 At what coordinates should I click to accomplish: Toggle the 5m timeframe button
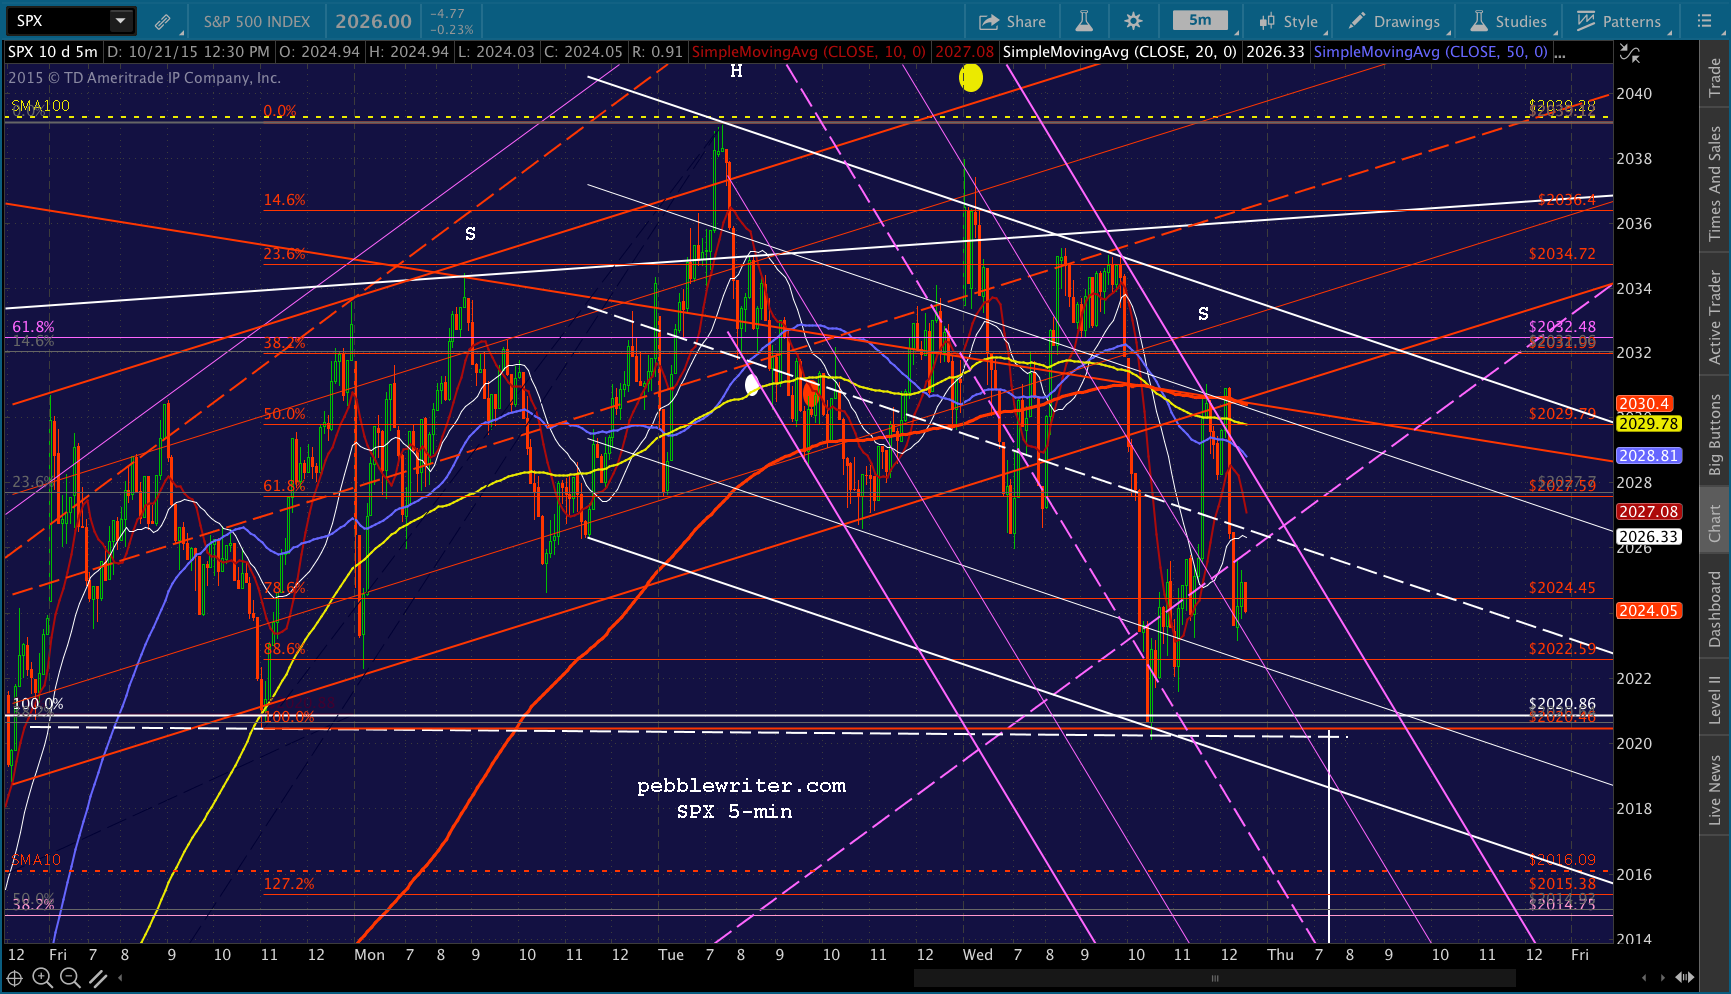coord(1200,21)
